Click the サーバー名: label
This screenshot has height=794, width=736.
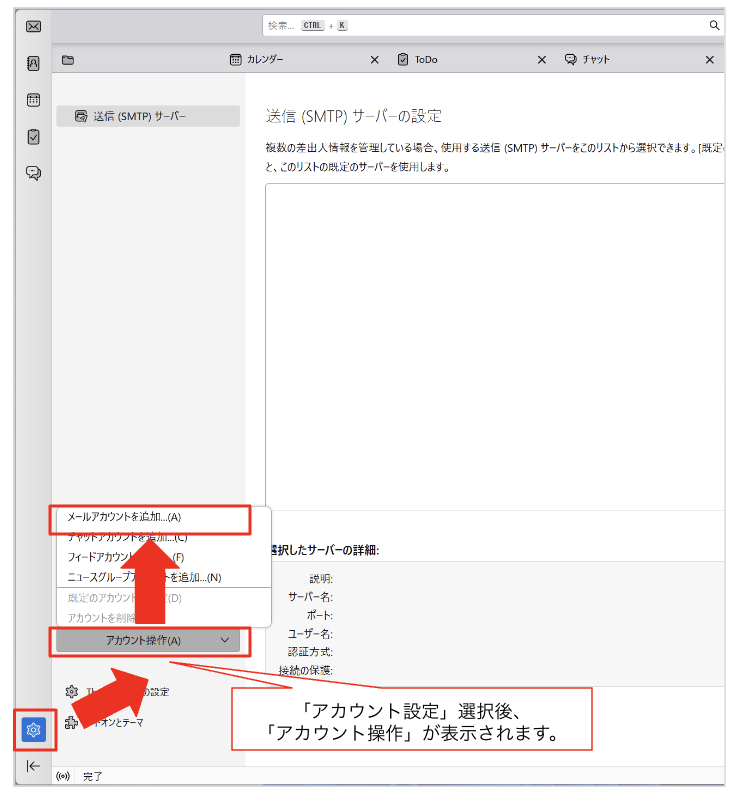point(310,597)
